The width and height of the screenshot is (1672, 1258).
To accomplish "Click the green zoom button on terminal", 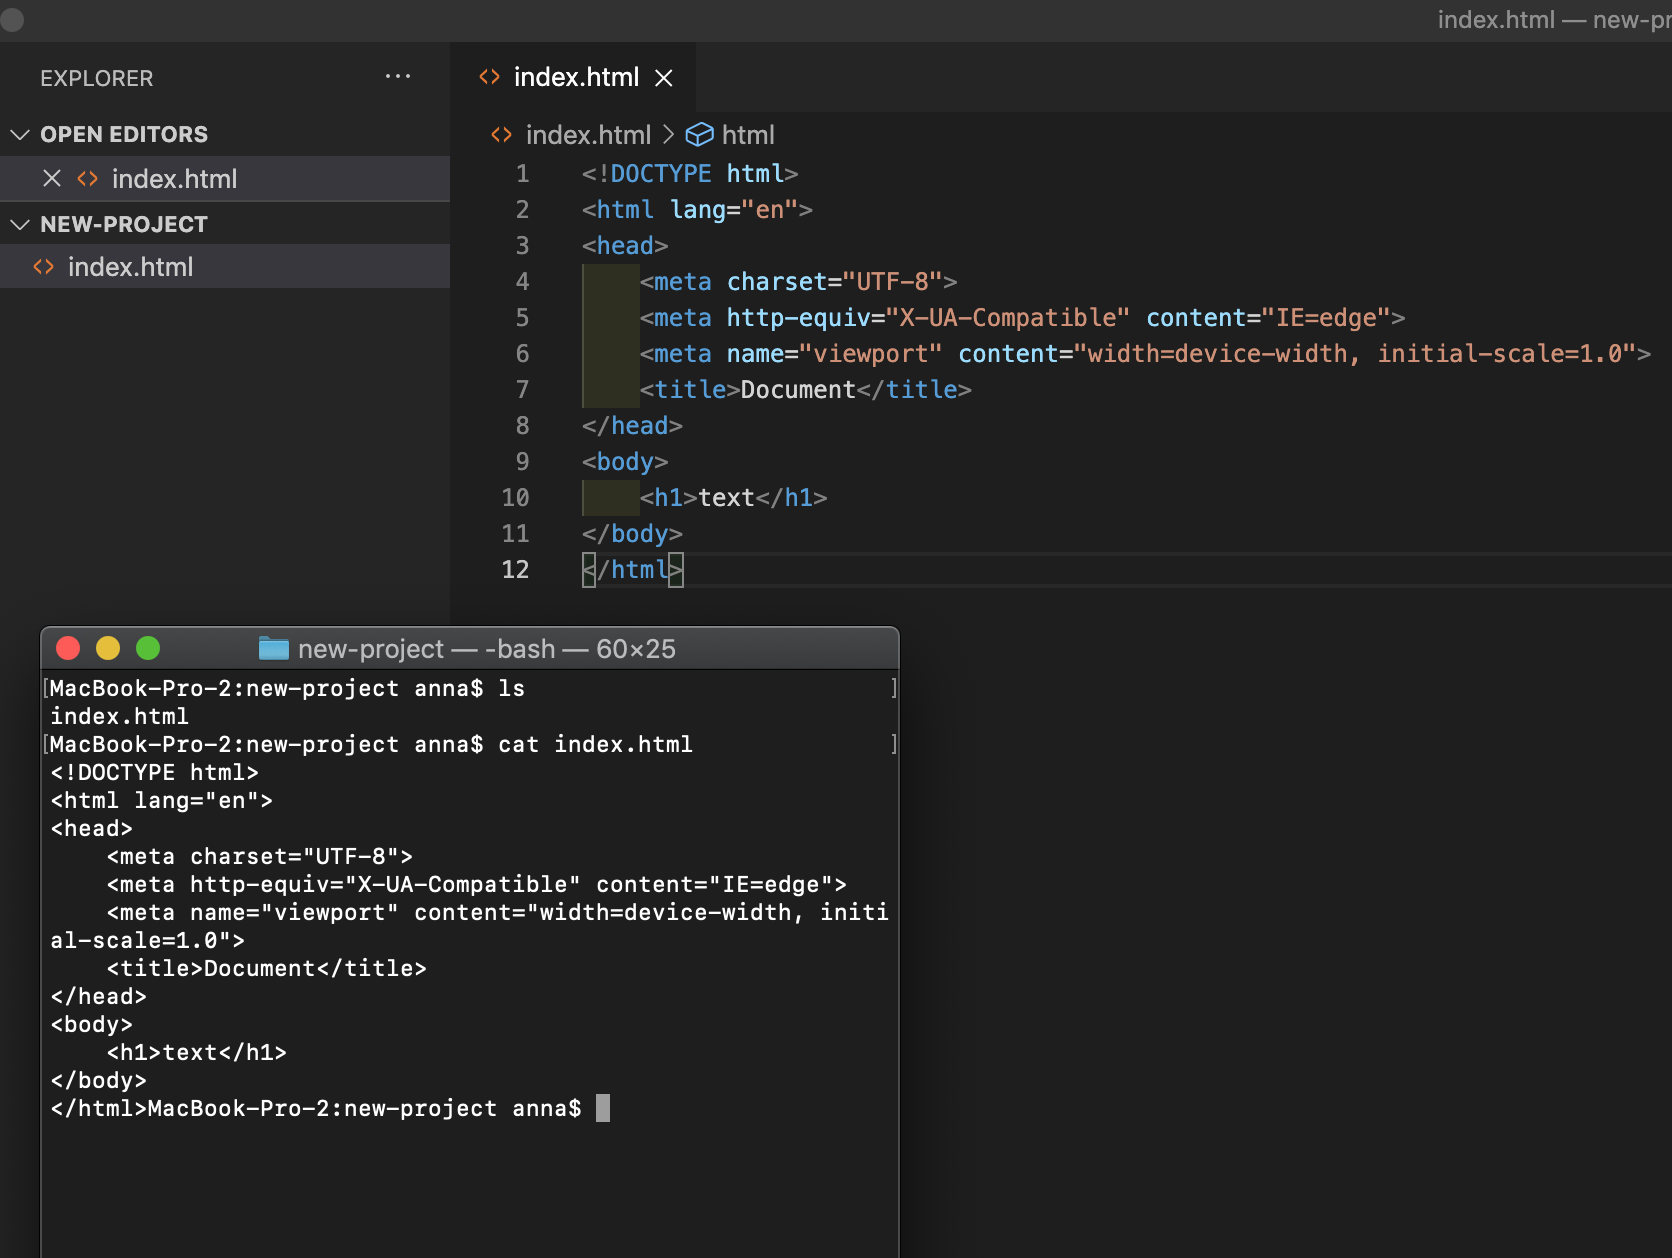I will (x=148, y=649).
